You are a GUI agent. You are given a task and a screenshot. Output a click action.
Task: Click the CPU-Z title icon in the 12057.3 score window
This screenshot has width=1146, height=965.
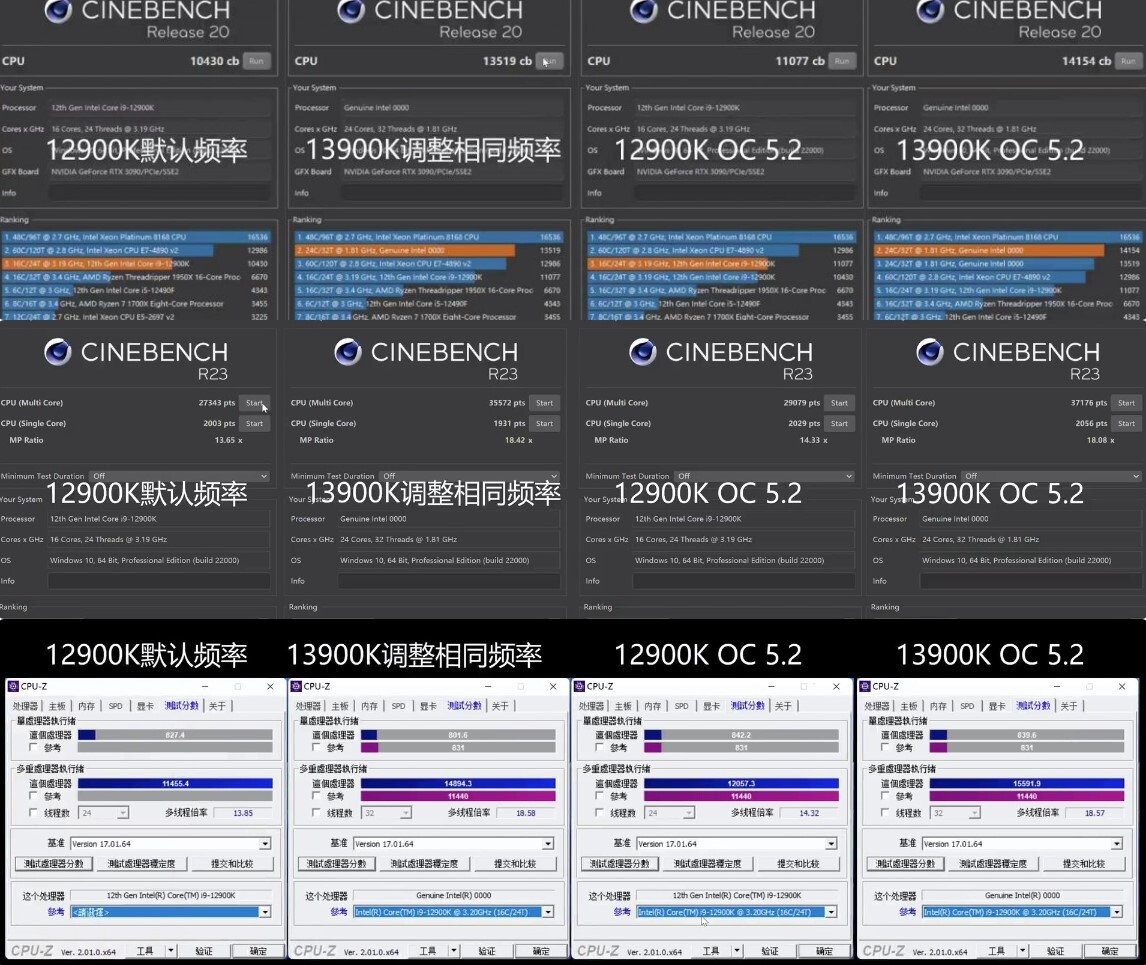(579, 686)
